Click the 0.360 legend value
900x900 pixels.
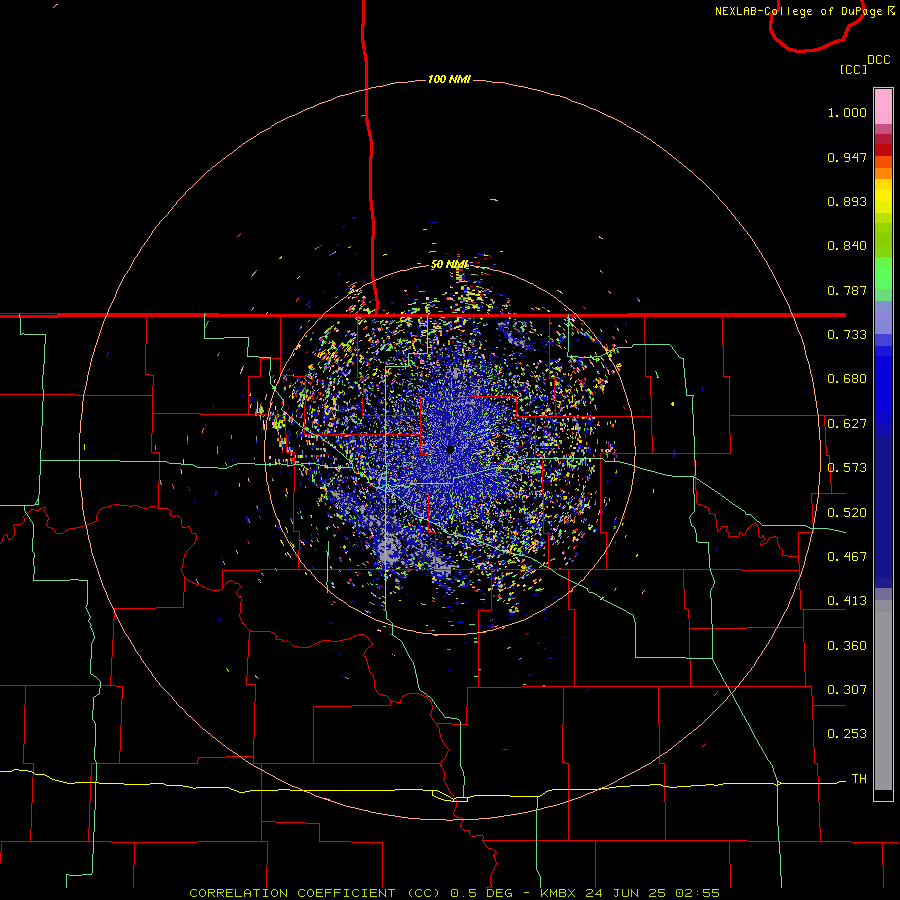[847, 646]
